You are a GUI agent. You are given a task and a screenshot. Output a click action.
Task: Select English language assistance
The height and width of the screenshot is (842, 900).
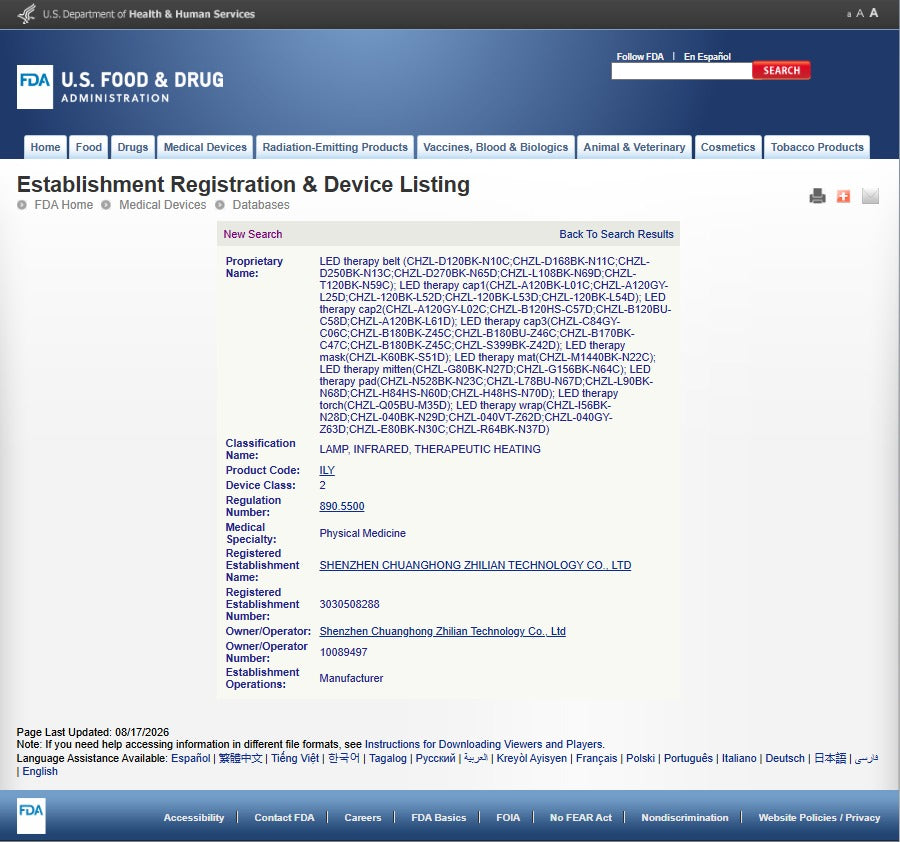[40, 771]
